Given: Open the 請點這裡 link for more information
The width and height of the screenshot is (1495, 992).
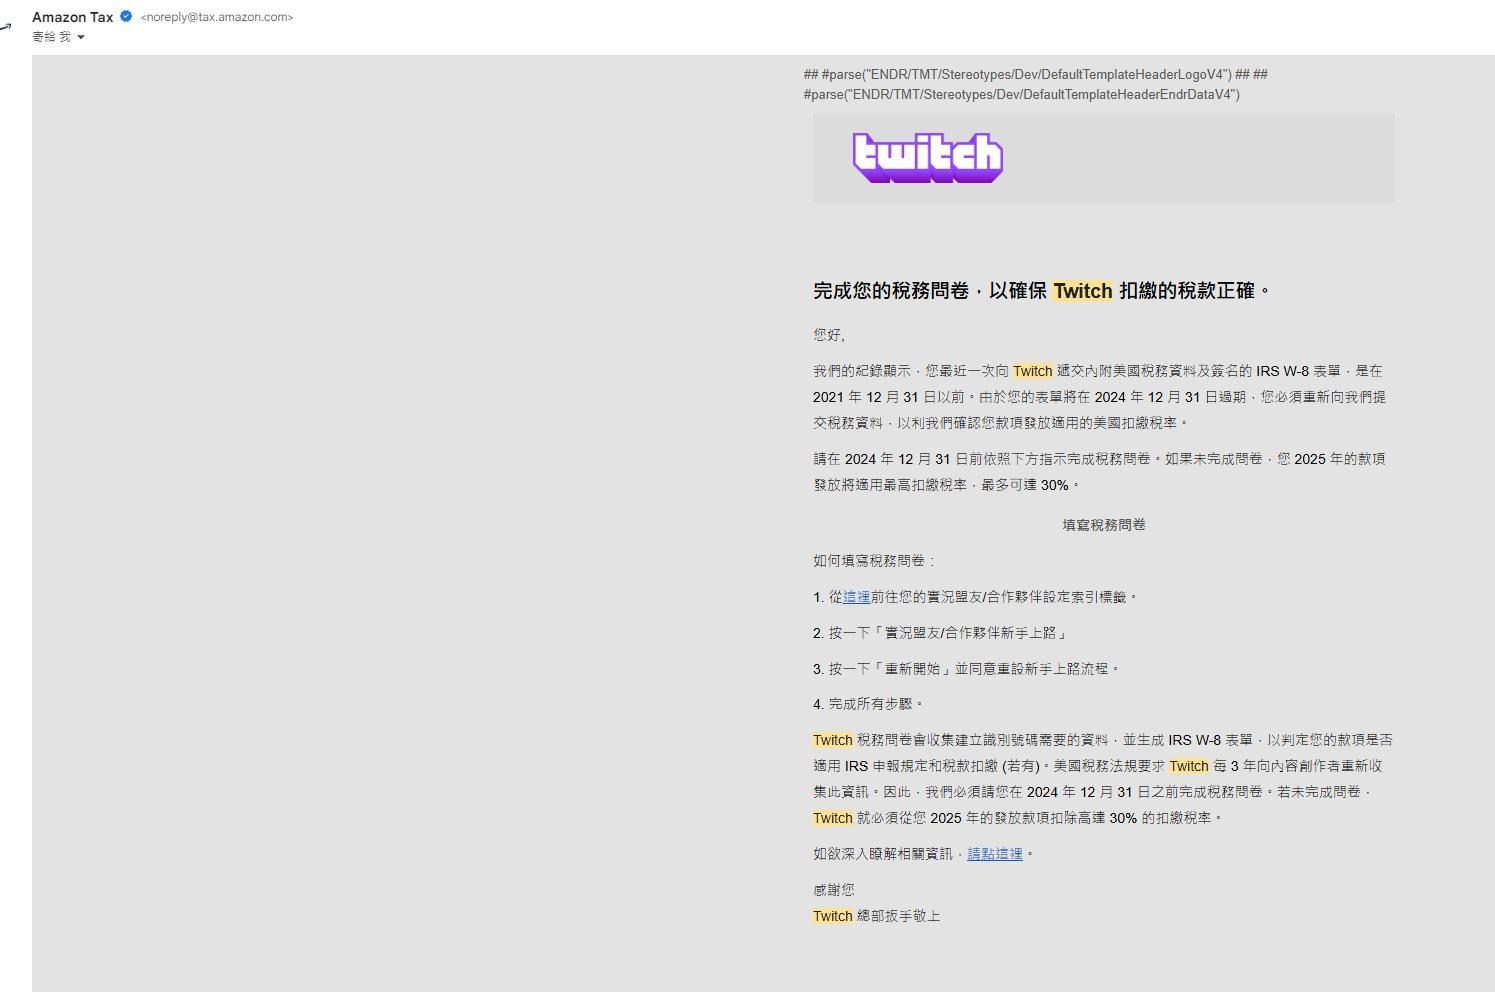Looking at the screenshot, I should pos(994,854).
